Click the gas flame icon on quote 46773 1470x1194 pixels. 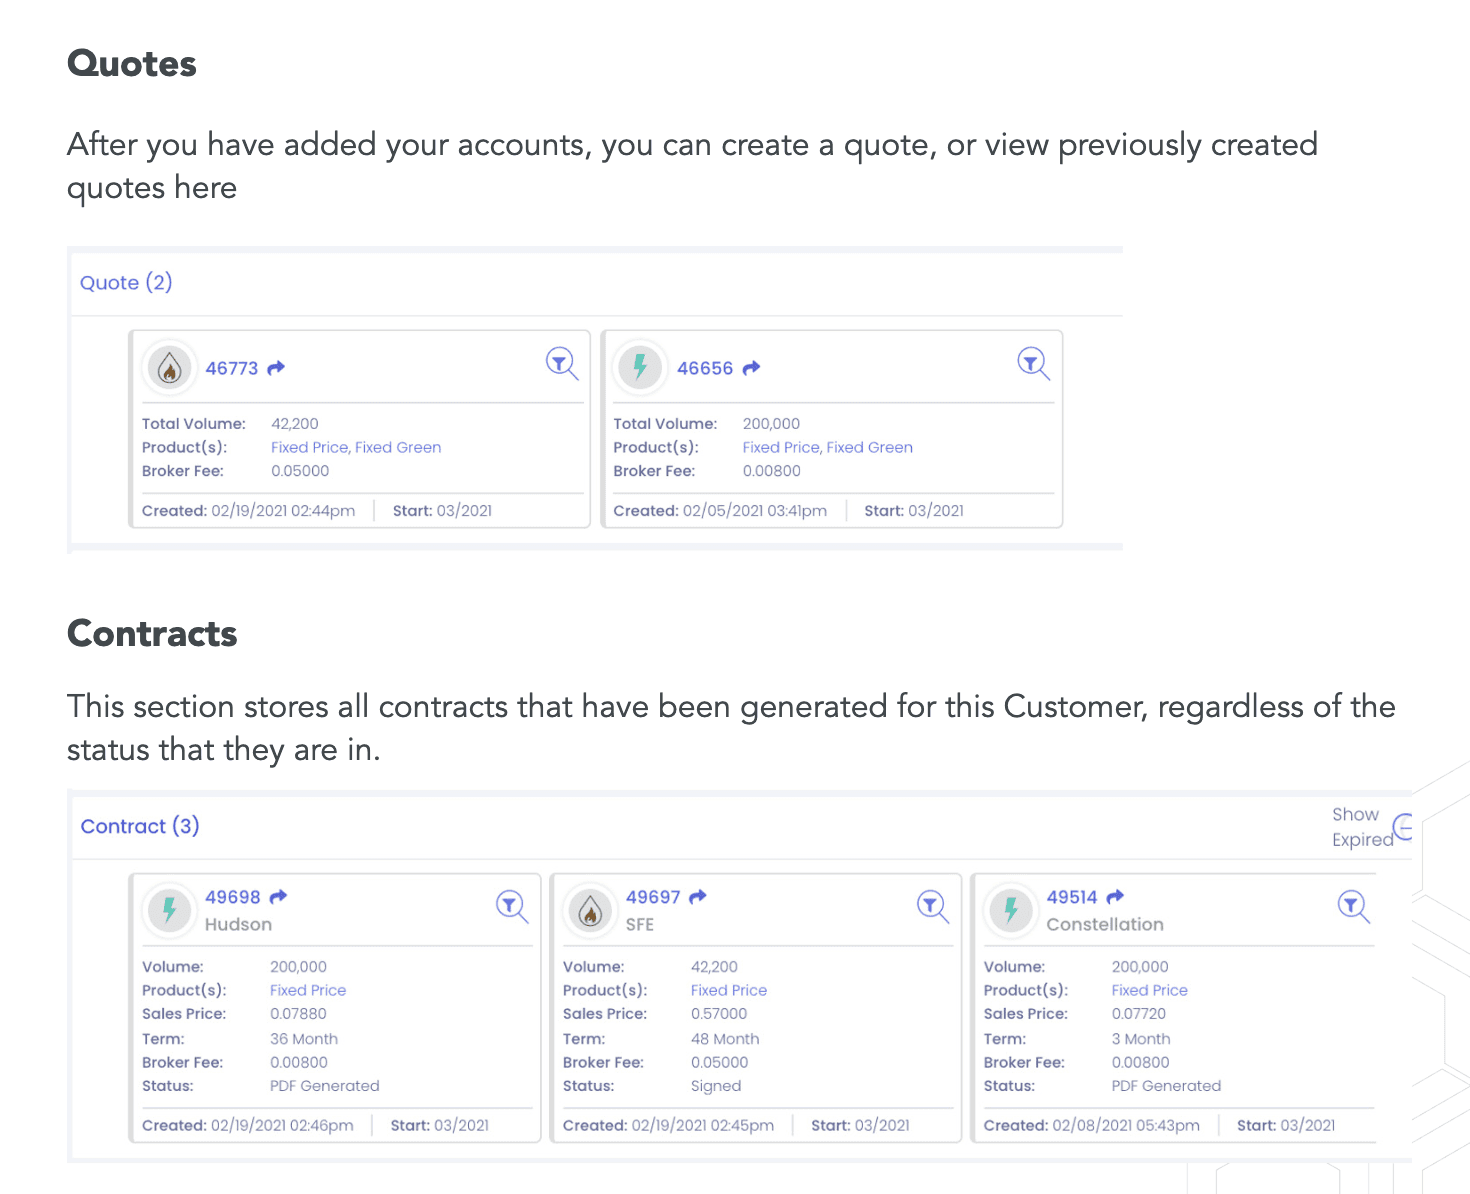[170, 368]
